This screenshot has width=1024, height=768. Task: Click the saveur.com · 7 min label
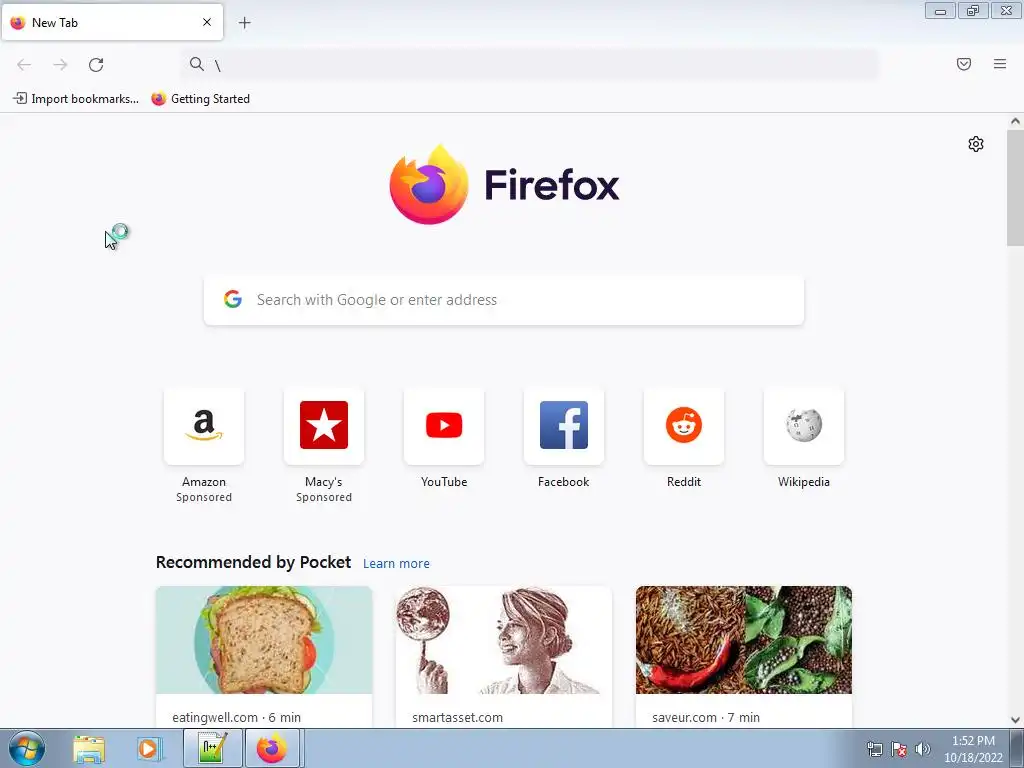pos(706,717)
